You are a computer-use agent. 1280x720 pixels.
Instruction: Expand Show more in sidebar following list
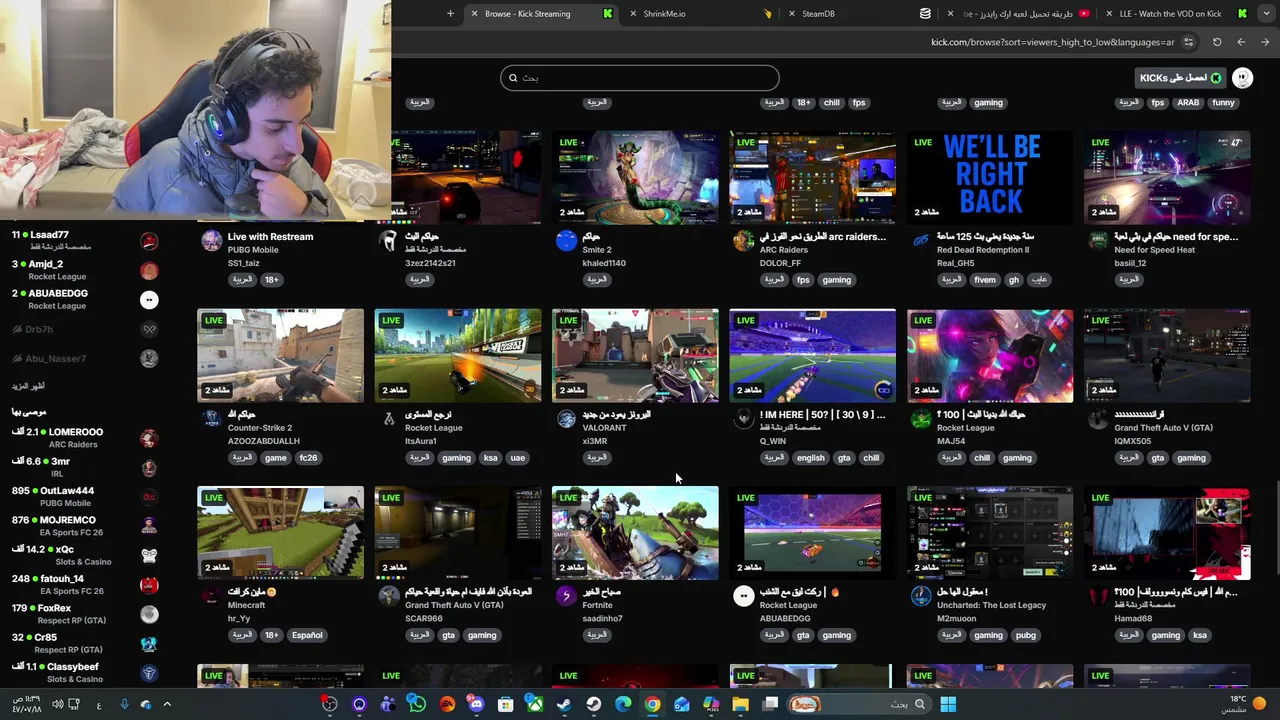tap(28, 386)
